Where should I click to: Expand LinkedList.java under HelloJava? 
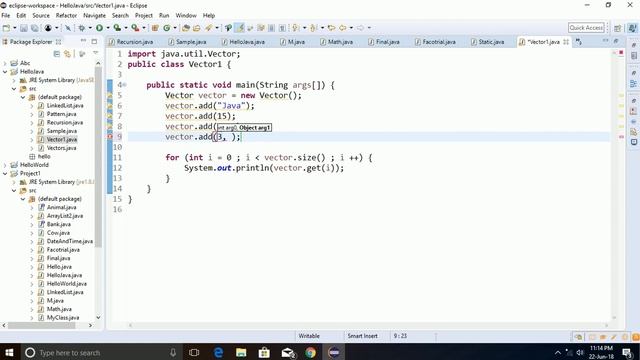(32, 106)
